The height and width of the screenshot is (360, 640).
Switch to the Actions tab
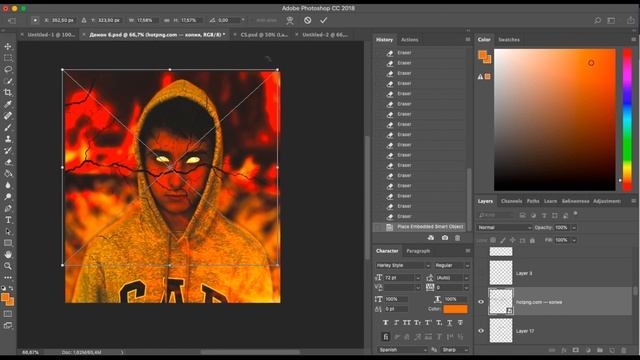[409, 40]
